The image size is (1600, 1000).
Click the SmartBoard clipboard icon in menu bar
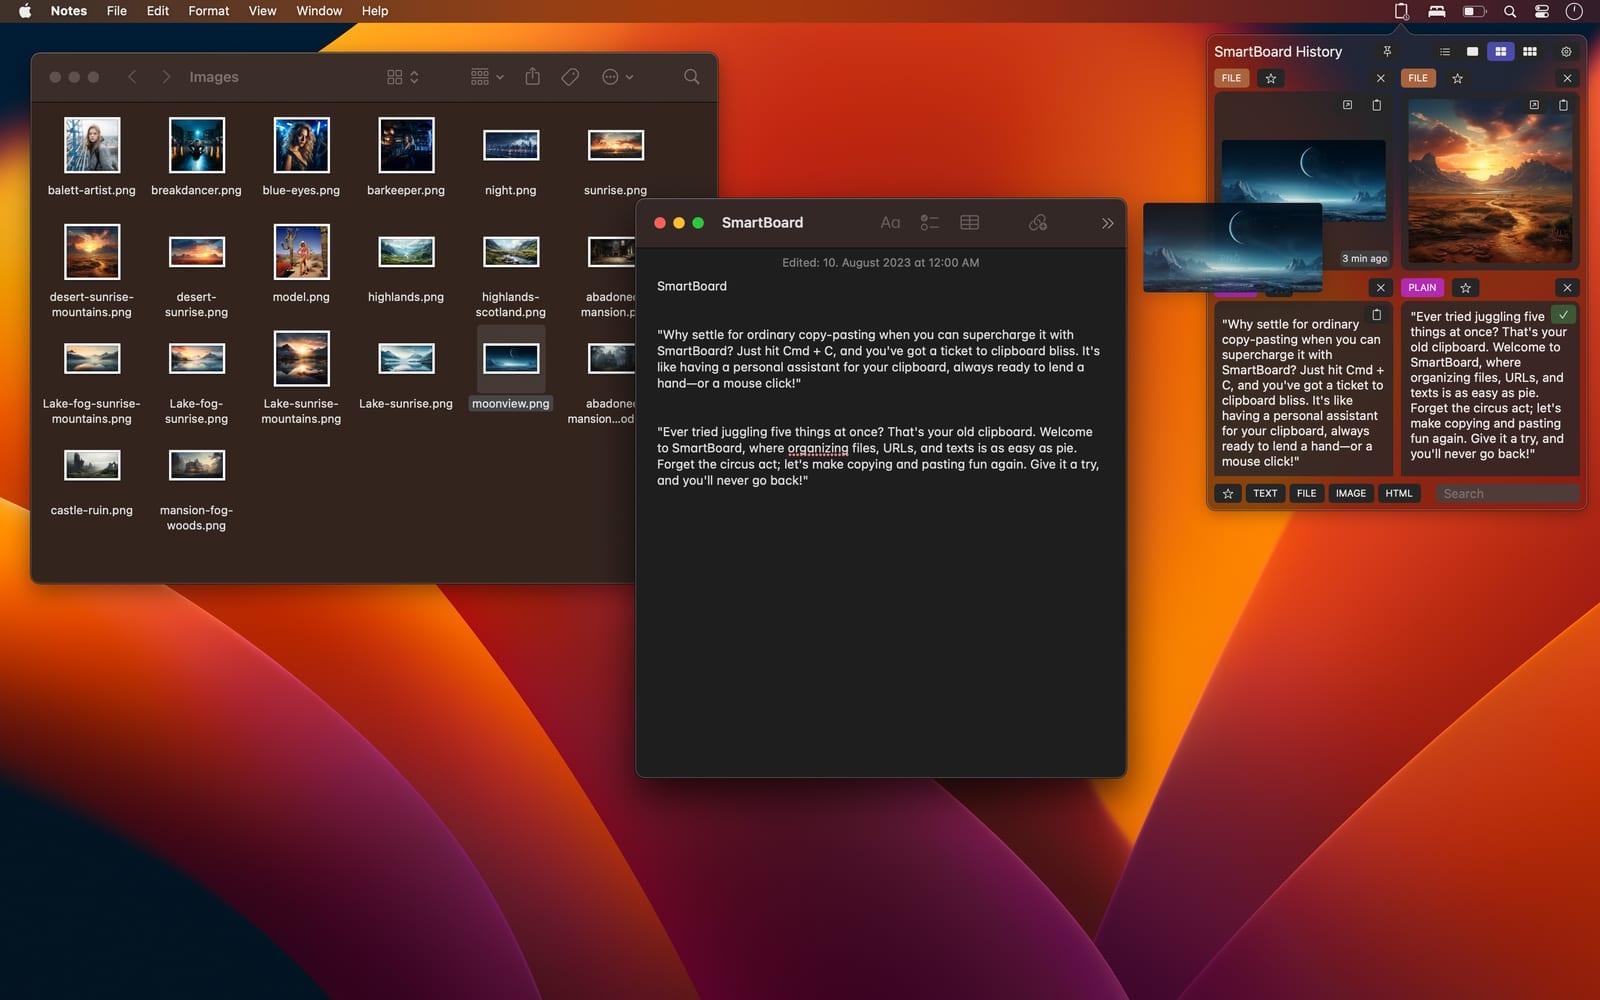(1401, 11)
